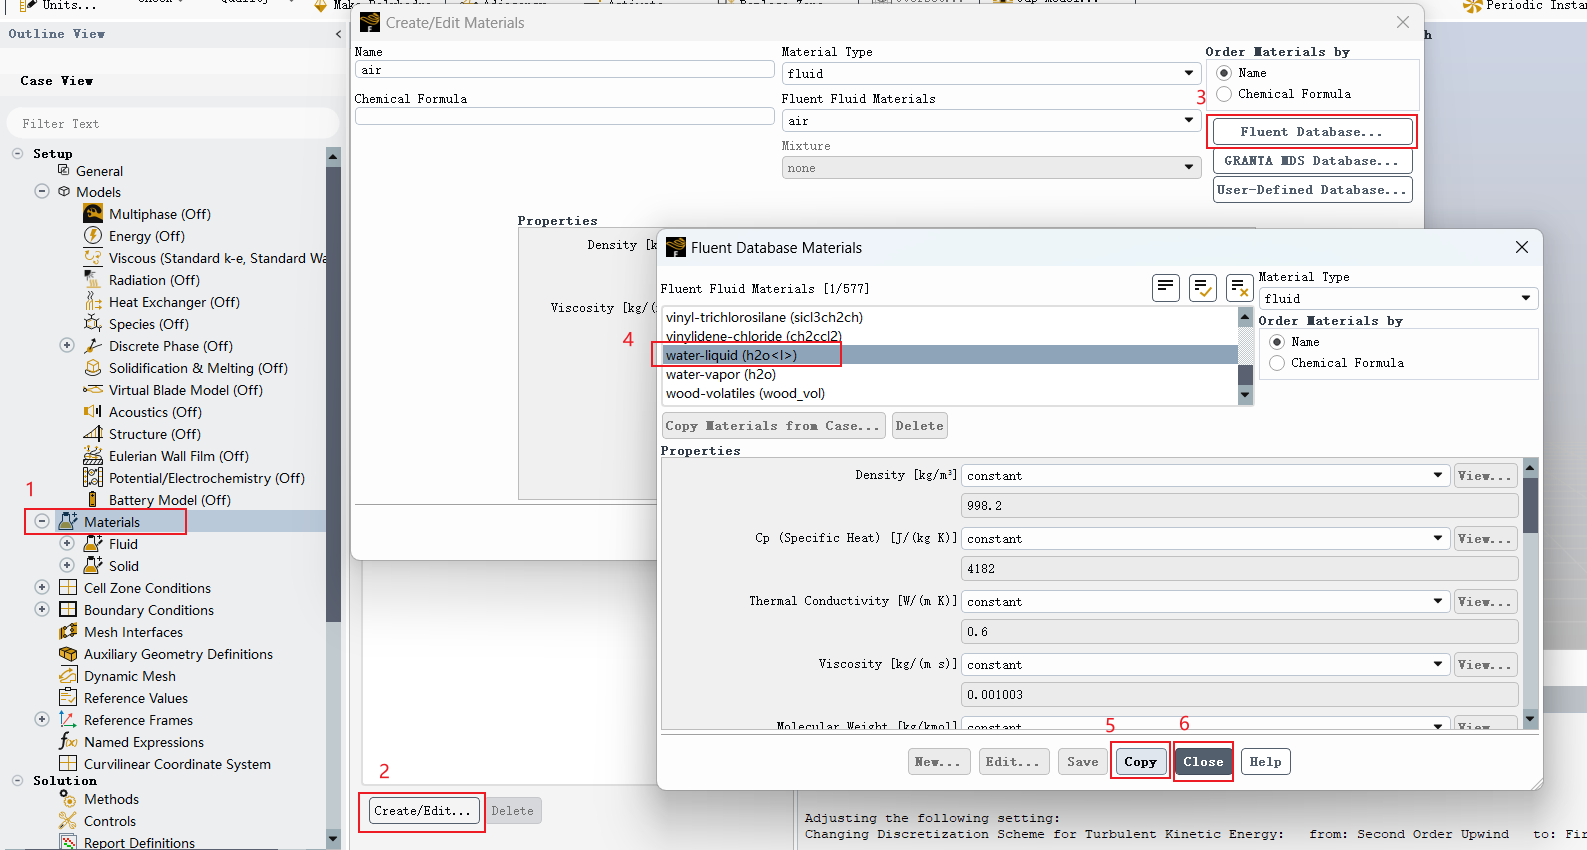Click the Eulerian Wall Film icon
The height and width of the screenshot is (850, 1587).
(93, 455)
